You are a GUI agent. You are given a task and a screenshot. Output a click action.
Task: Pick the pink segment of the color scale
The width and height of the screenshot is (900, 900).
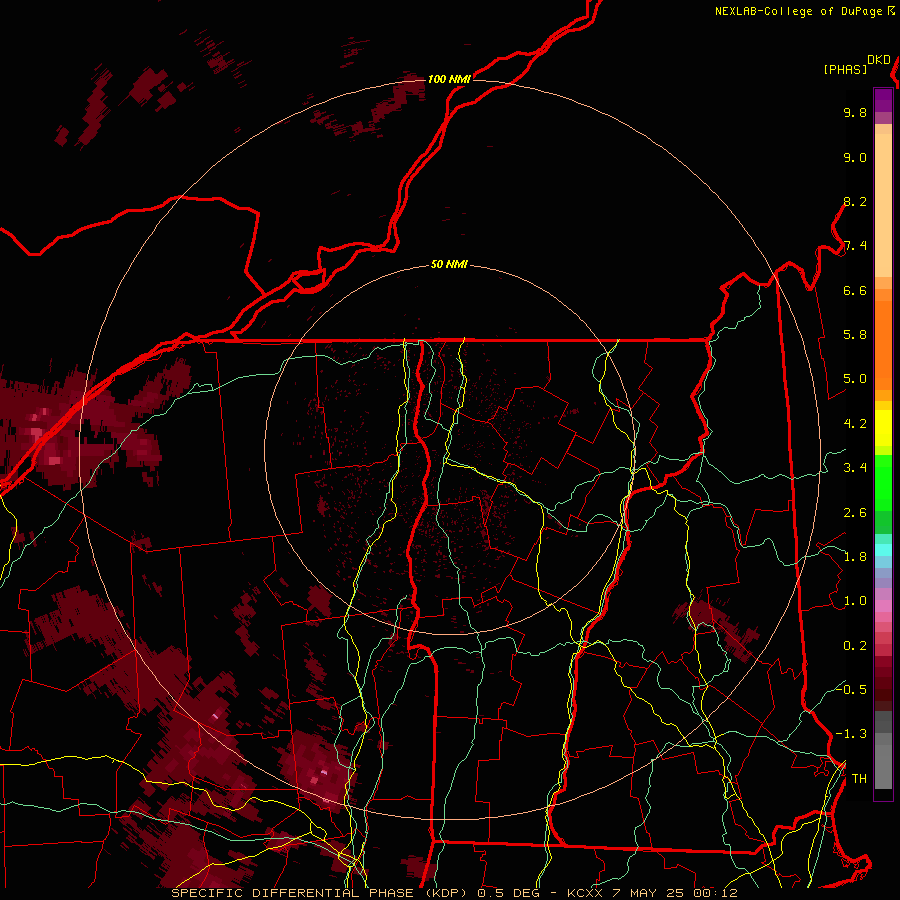click(x=883, y=606)
